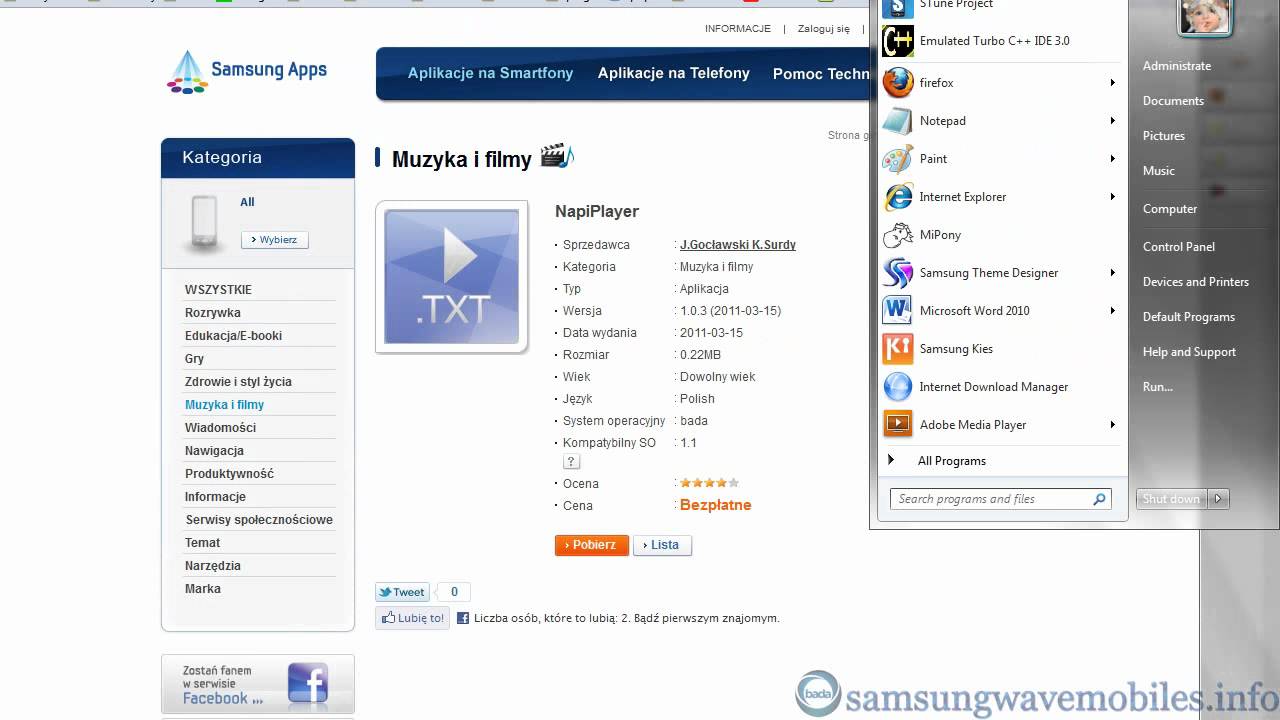Open MiPony icon in Start menu
The width and height of the screenshot is (1280, 720).
pos(898,235)
